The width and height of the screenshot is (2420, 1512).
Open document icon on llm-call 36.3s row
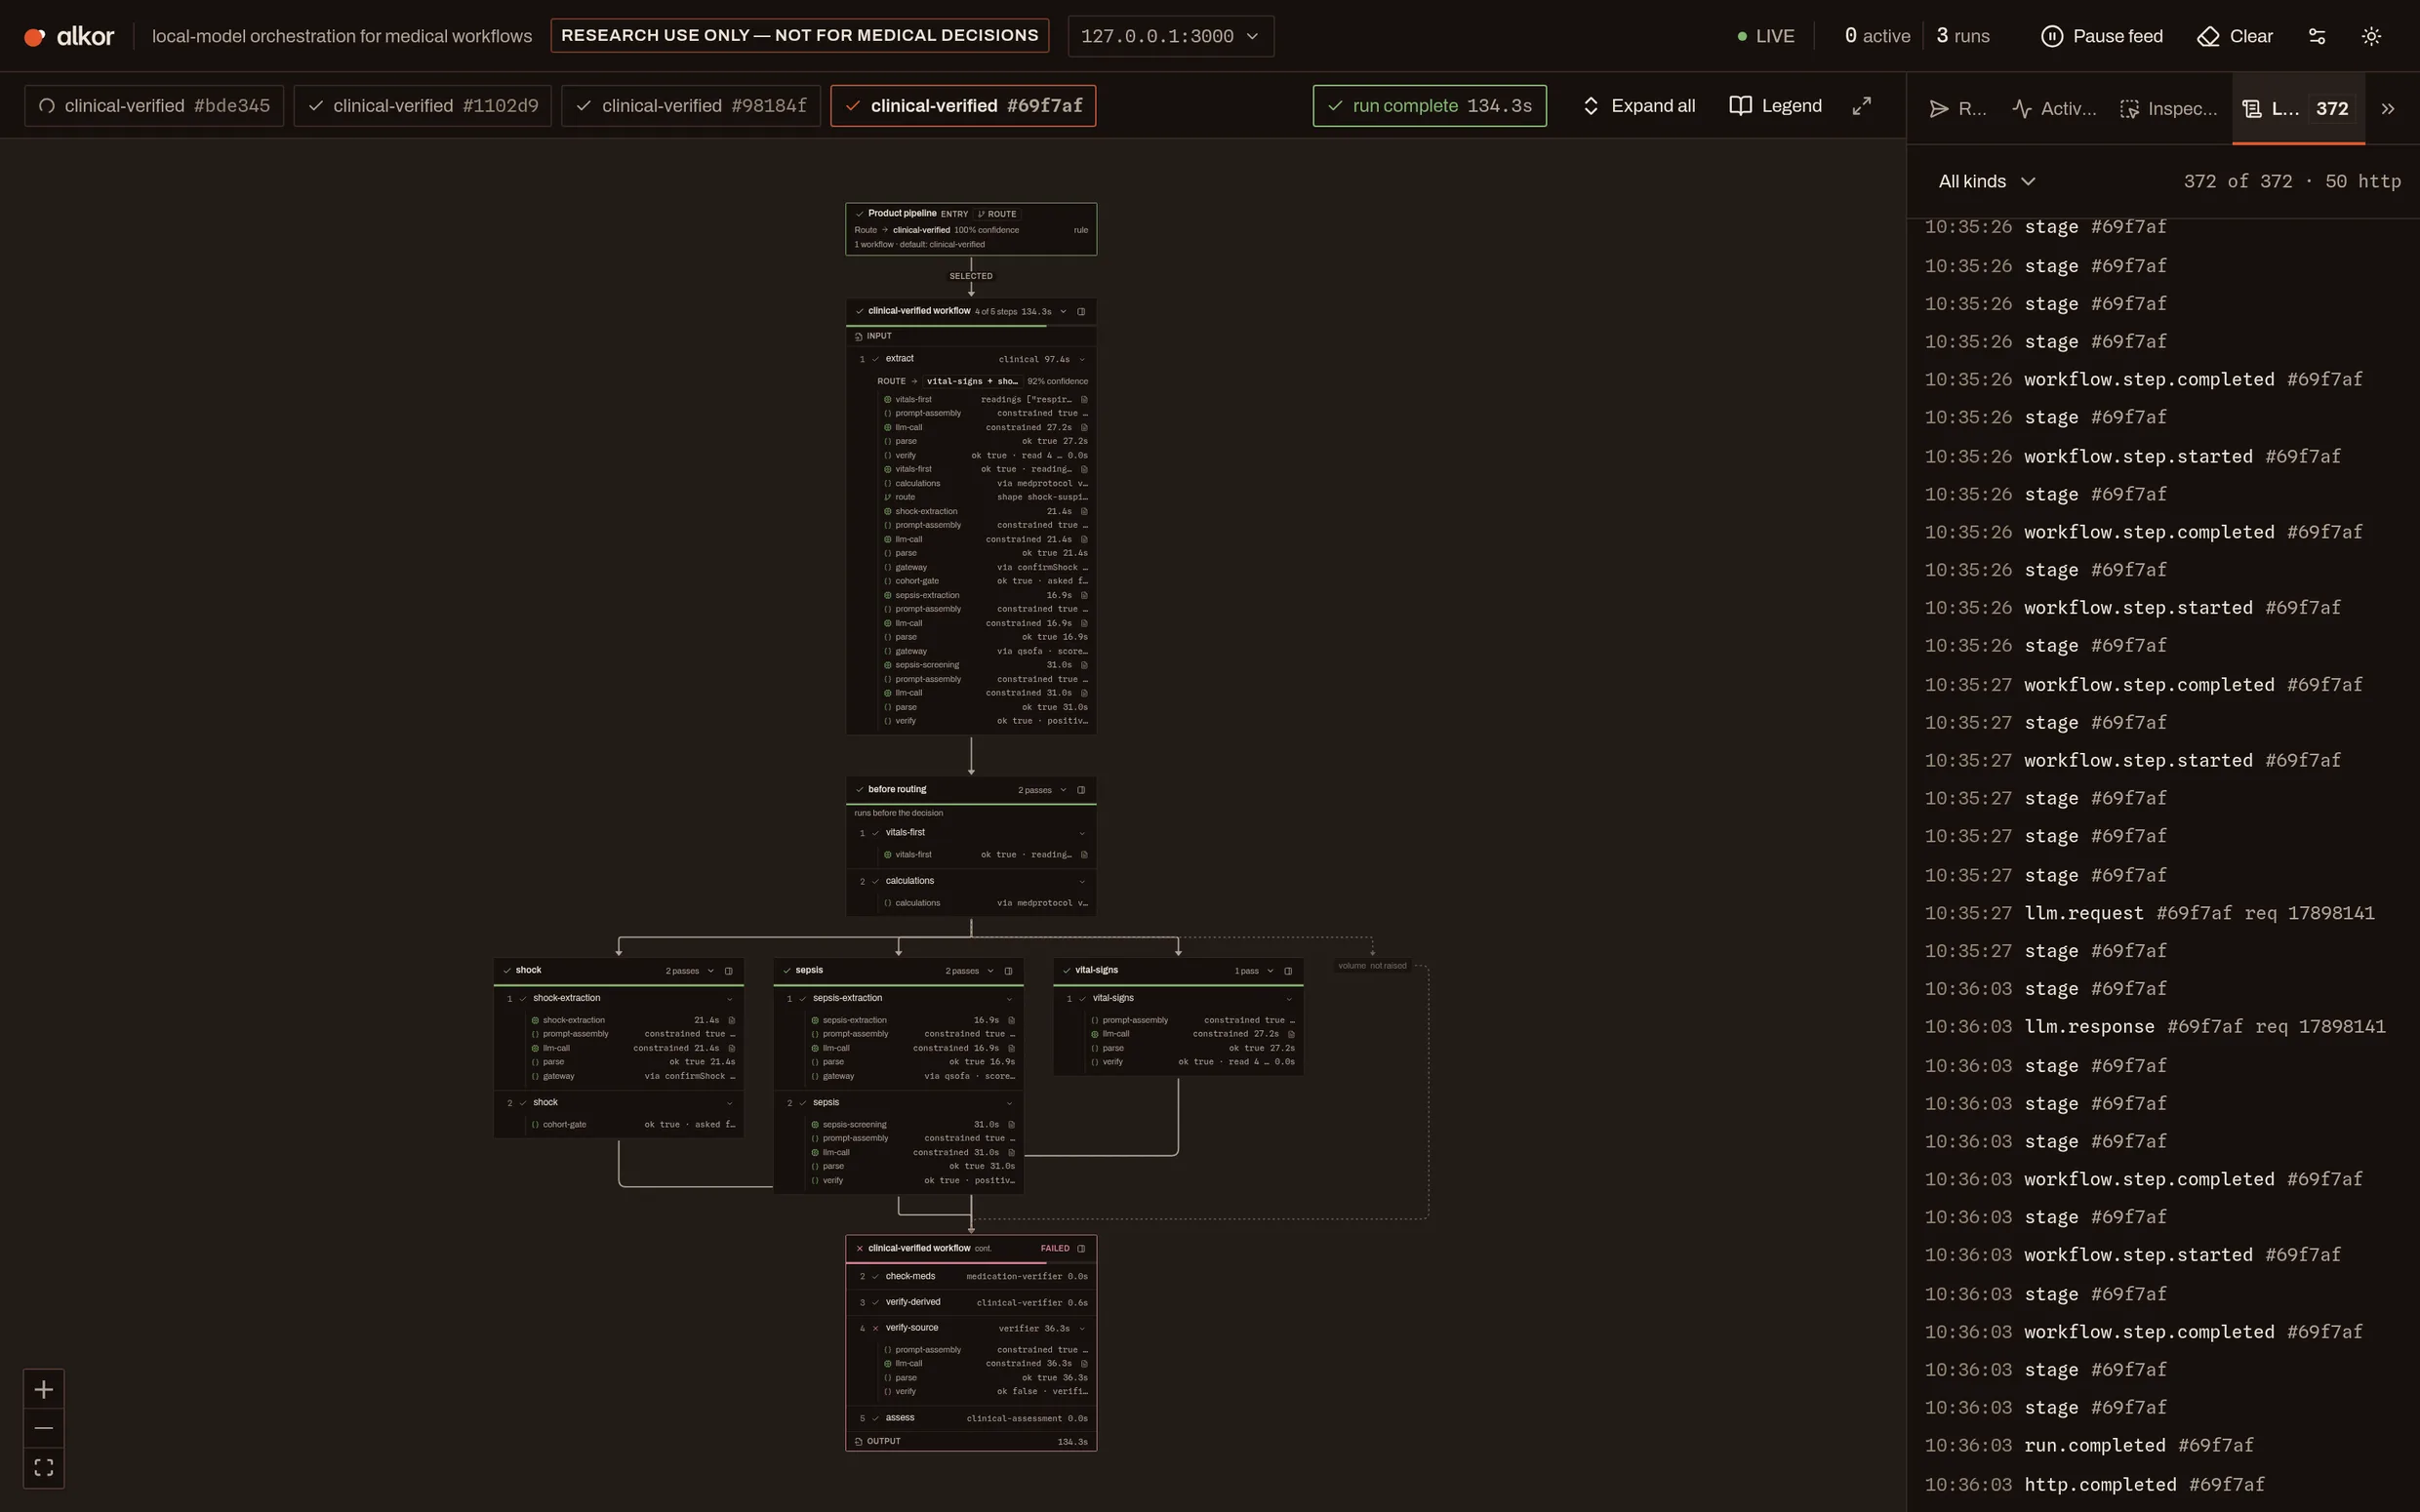coord(1084,1363)
